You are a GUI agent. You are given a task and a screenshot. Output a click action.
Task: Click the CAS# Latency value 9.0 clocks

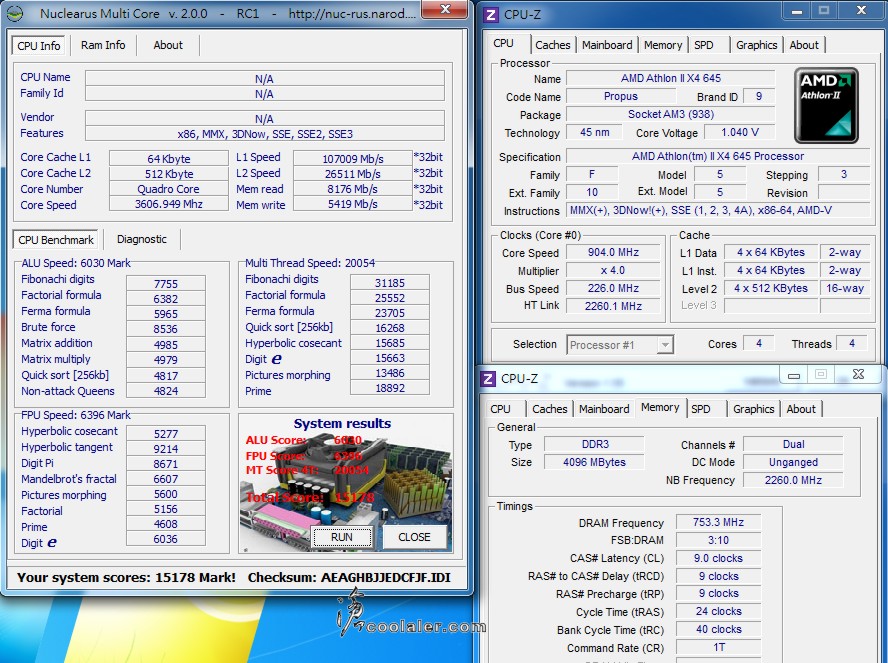(718, 558)
